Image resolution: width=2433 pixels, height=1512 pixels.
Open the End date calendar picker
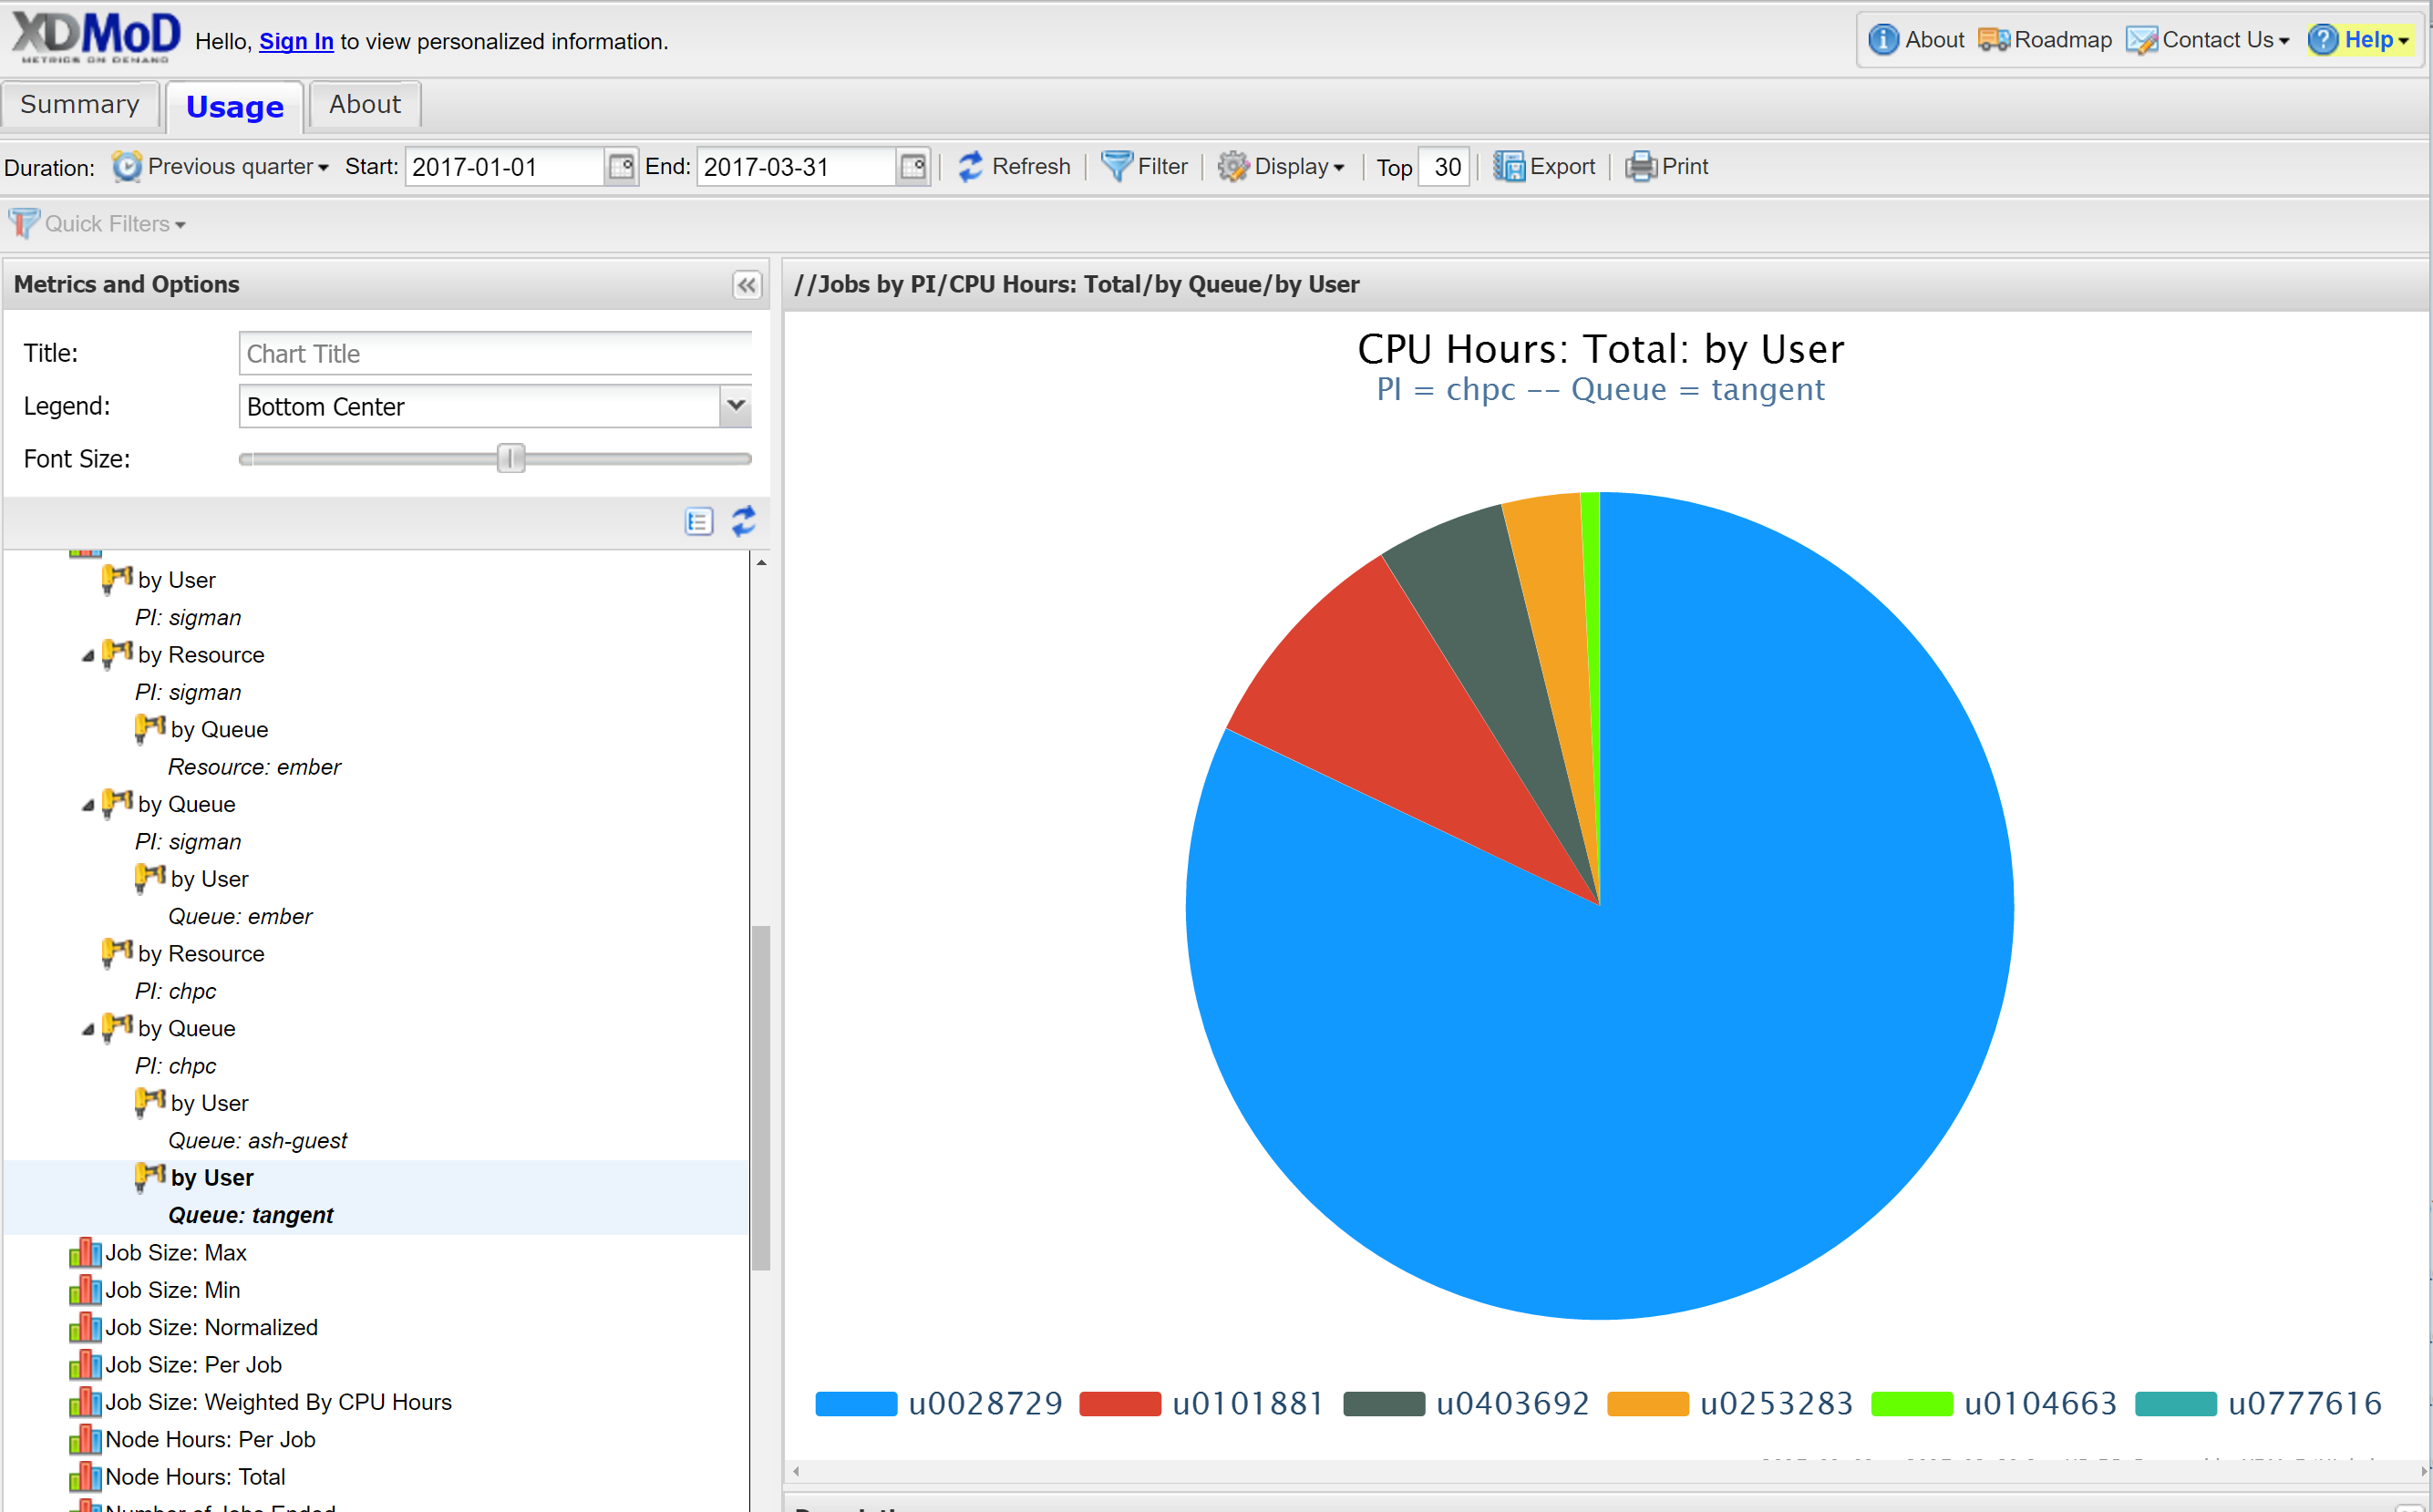[x=912, y=167]
